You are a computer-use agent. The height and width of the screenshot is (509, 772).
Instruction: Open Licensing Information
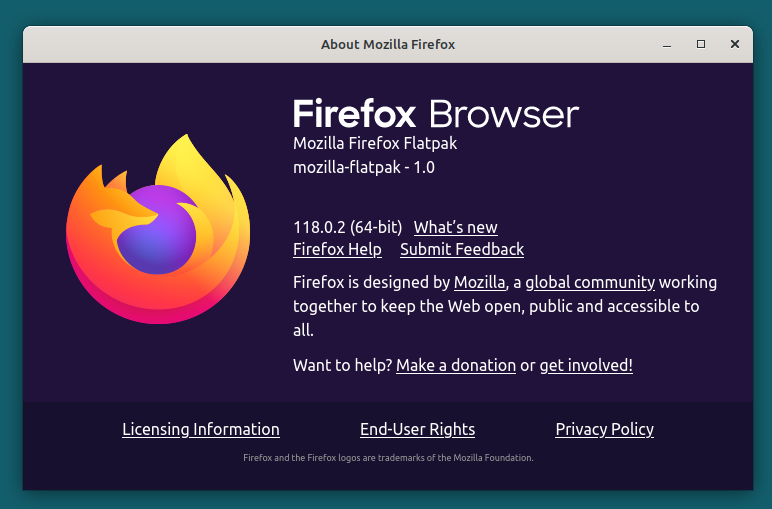pos(201,429)
